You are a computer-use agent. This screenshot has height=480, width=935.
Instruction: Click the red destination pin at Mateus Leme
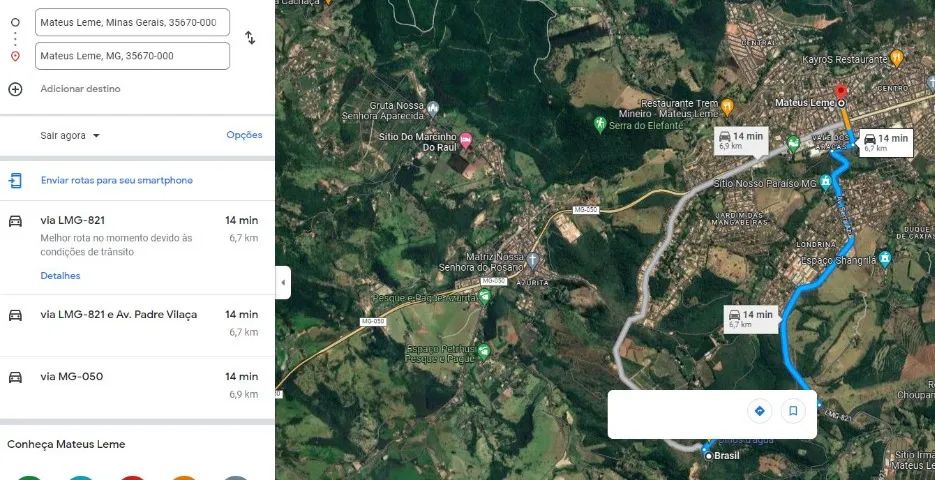coord(841,92)
